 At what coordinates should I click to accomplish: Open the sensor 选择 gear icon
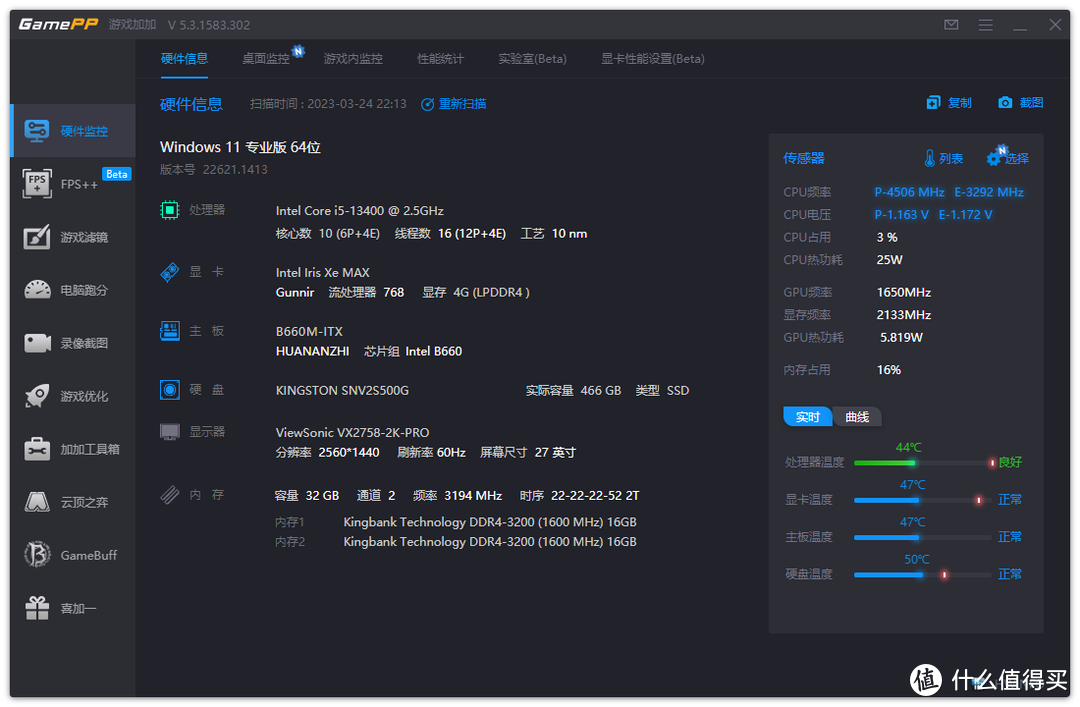(x=994, y=157)
